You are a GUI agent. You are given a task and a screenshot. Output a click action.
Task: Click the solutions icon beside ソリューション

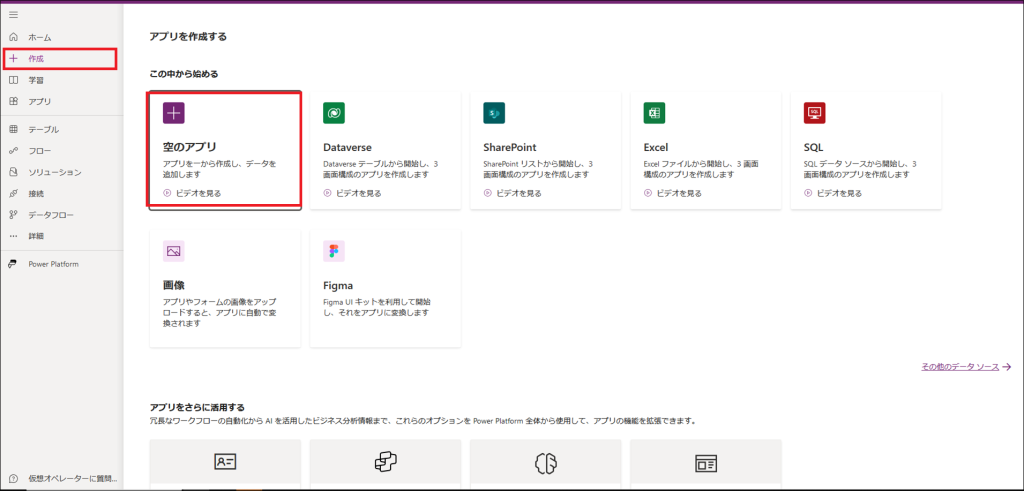tap(13, 172)
